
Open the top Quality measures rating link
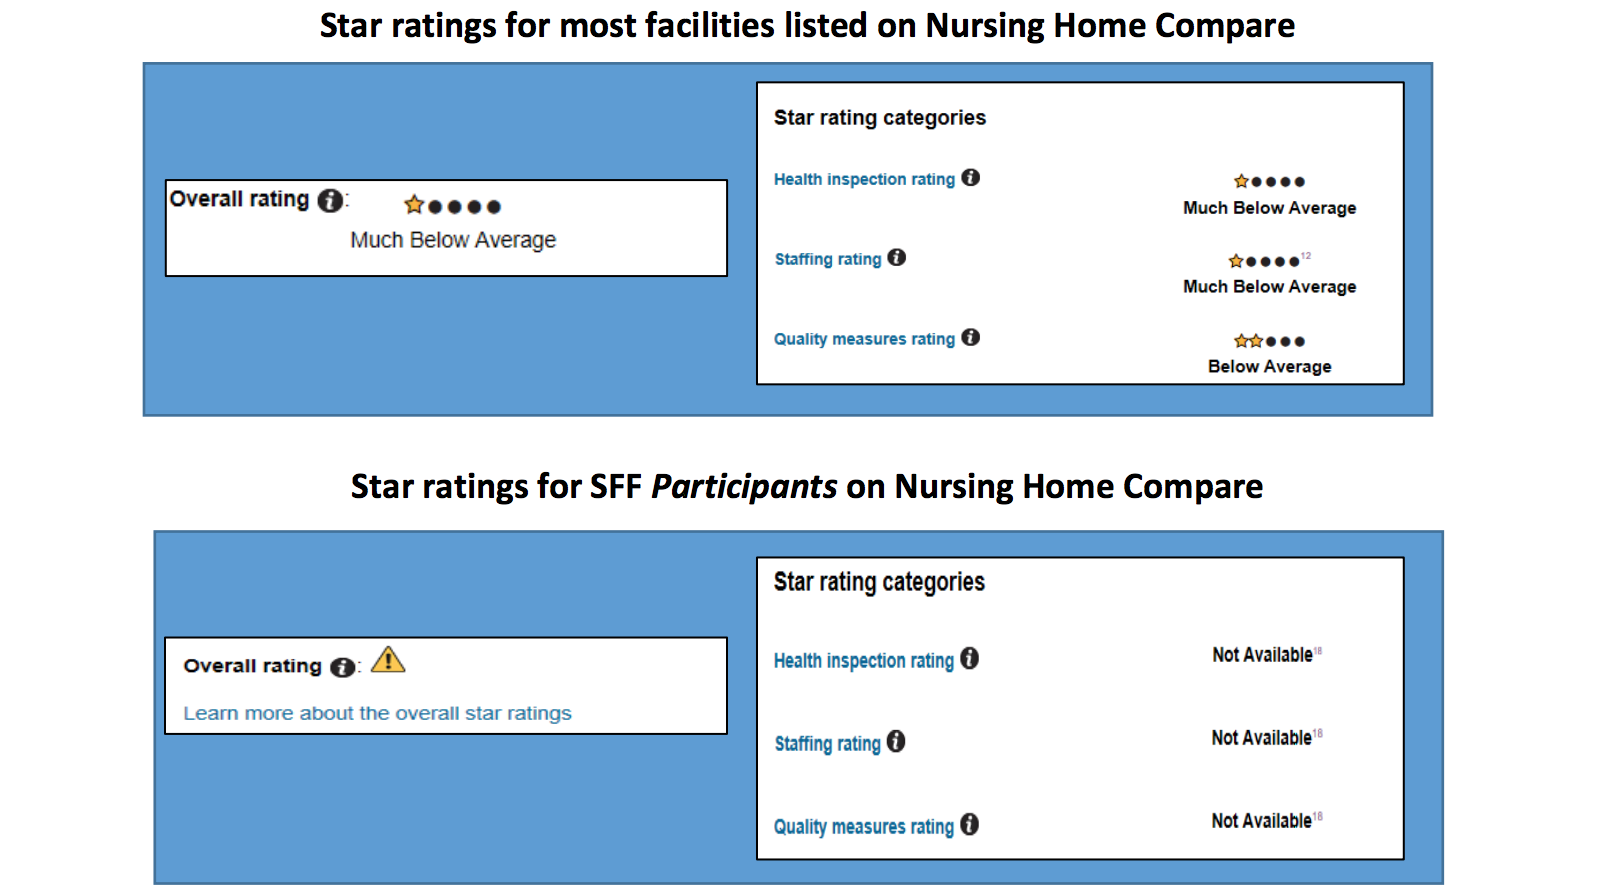pos(864,339)
